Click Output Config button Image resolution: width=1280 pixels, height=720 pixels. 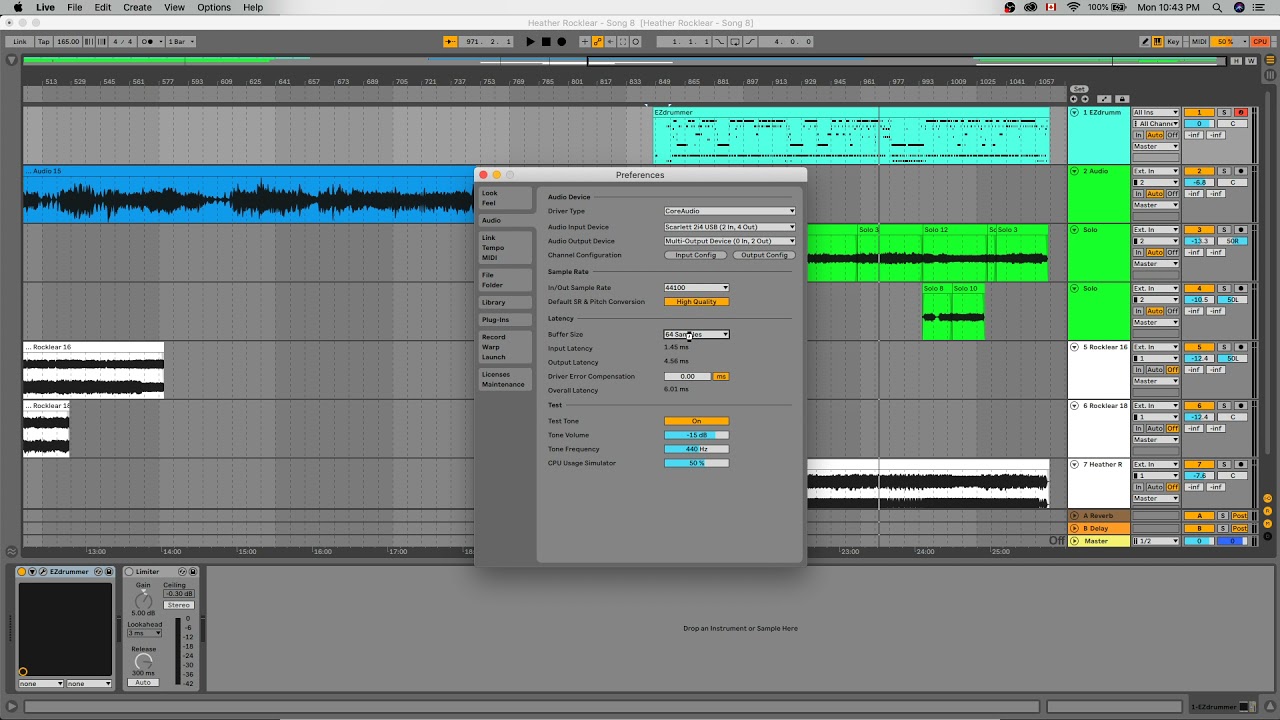pos(764,255)
